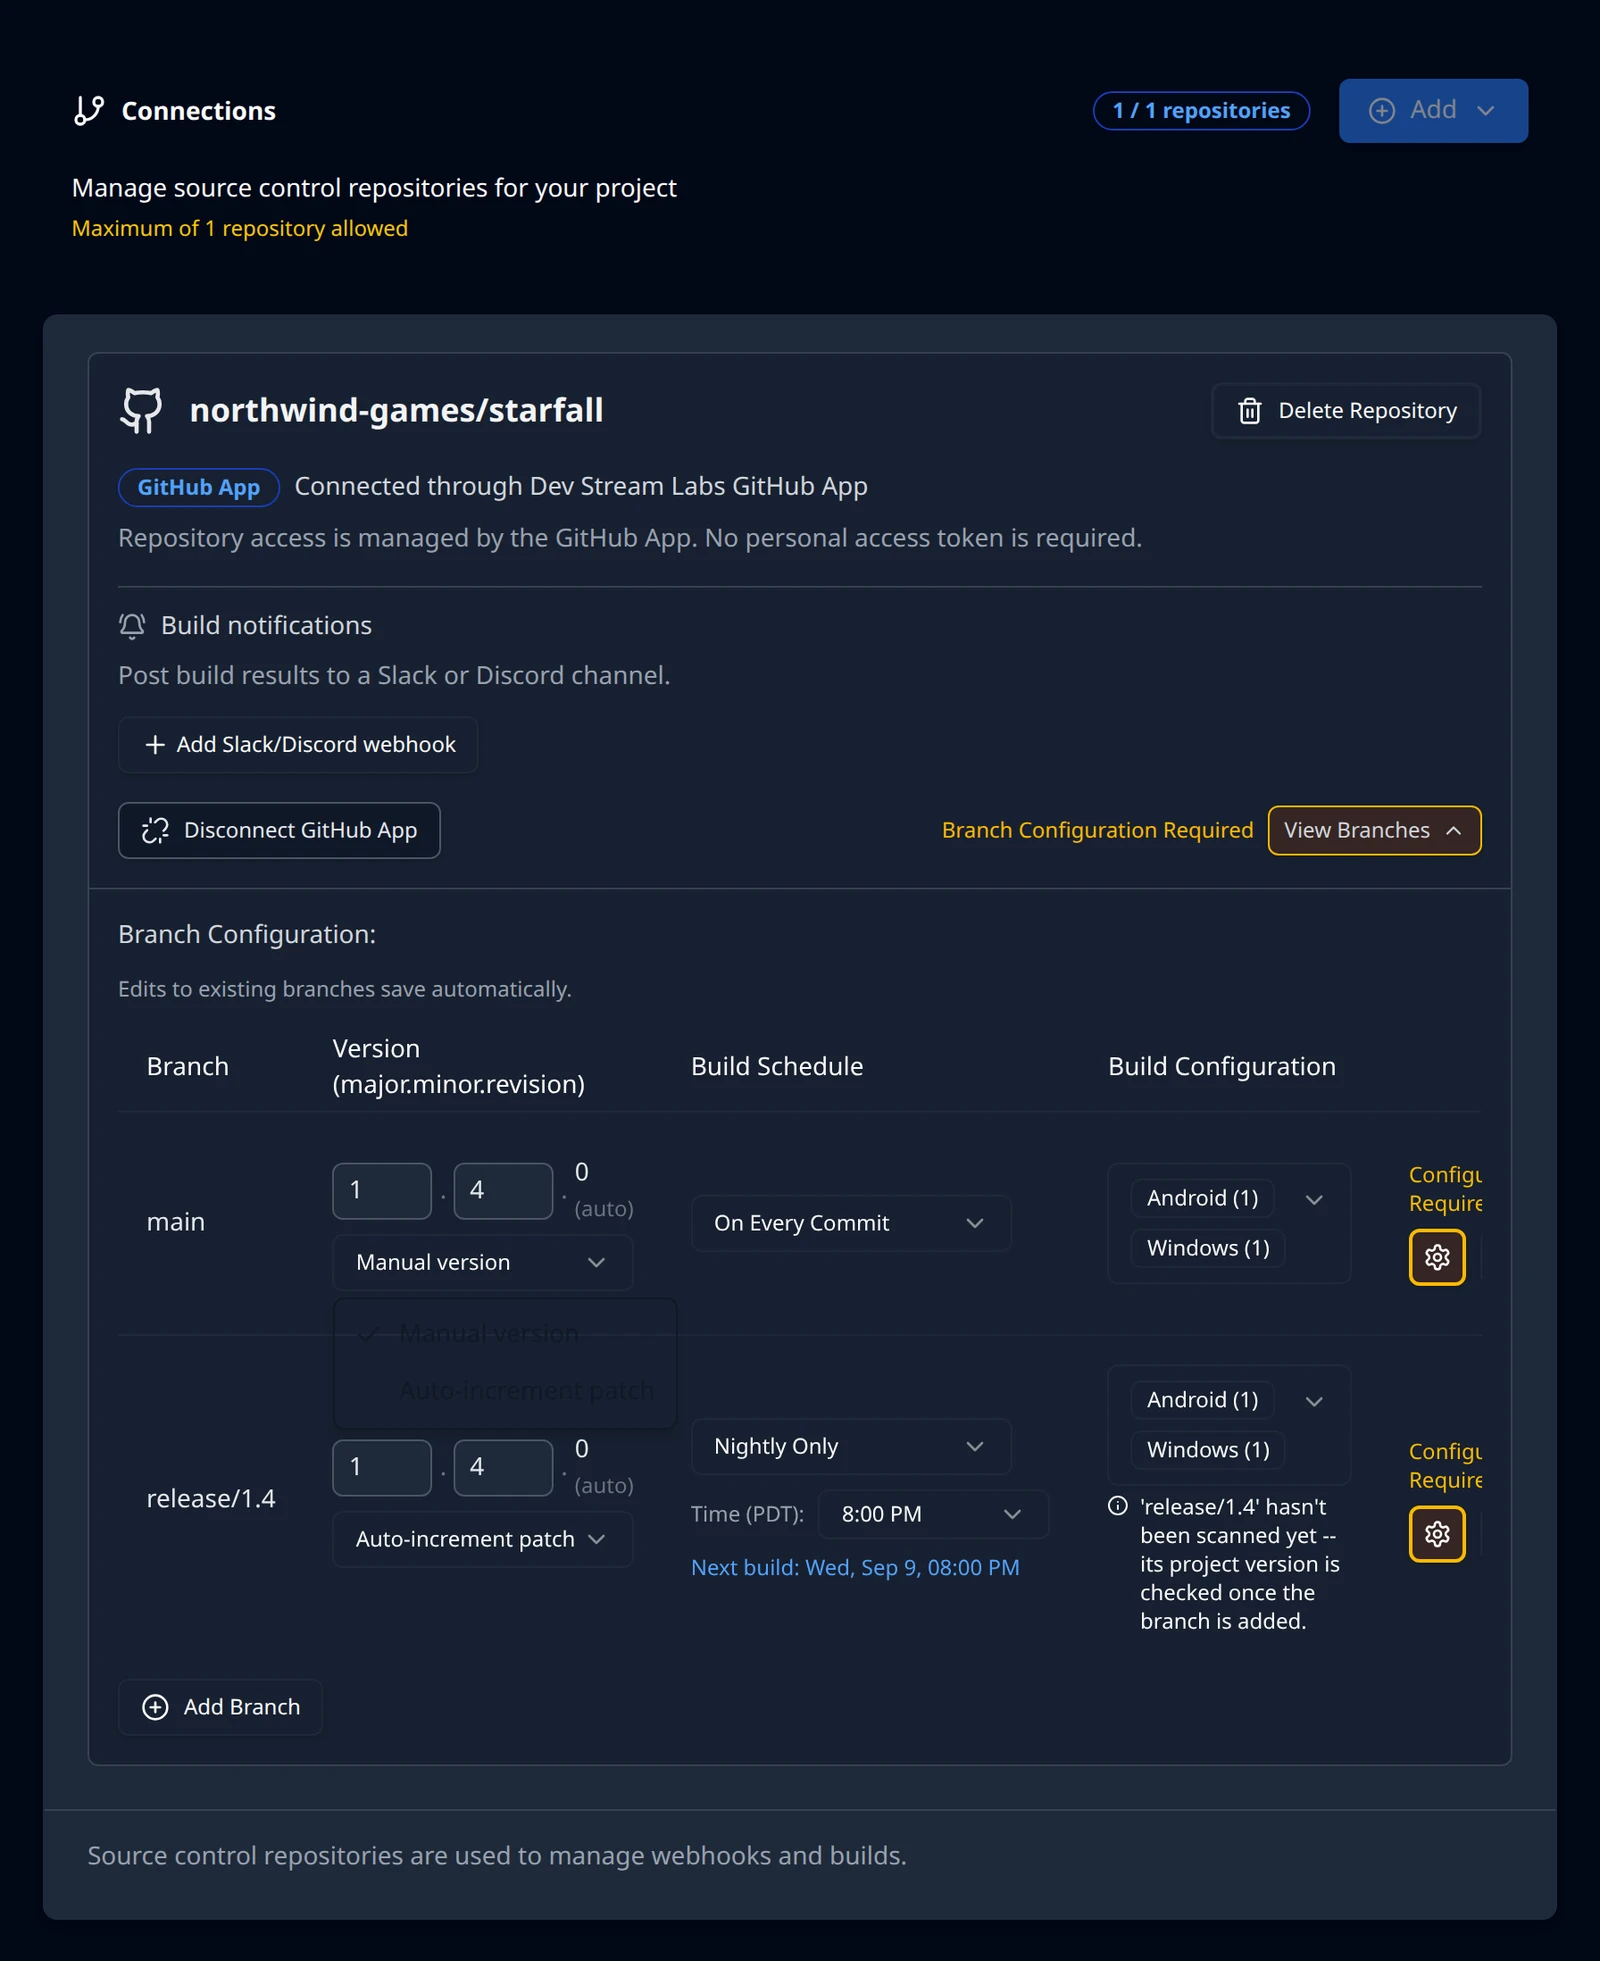Click the trash icon in Delete Repository
Viewport: 1600px width, 1961px height.
[1250, 411]
